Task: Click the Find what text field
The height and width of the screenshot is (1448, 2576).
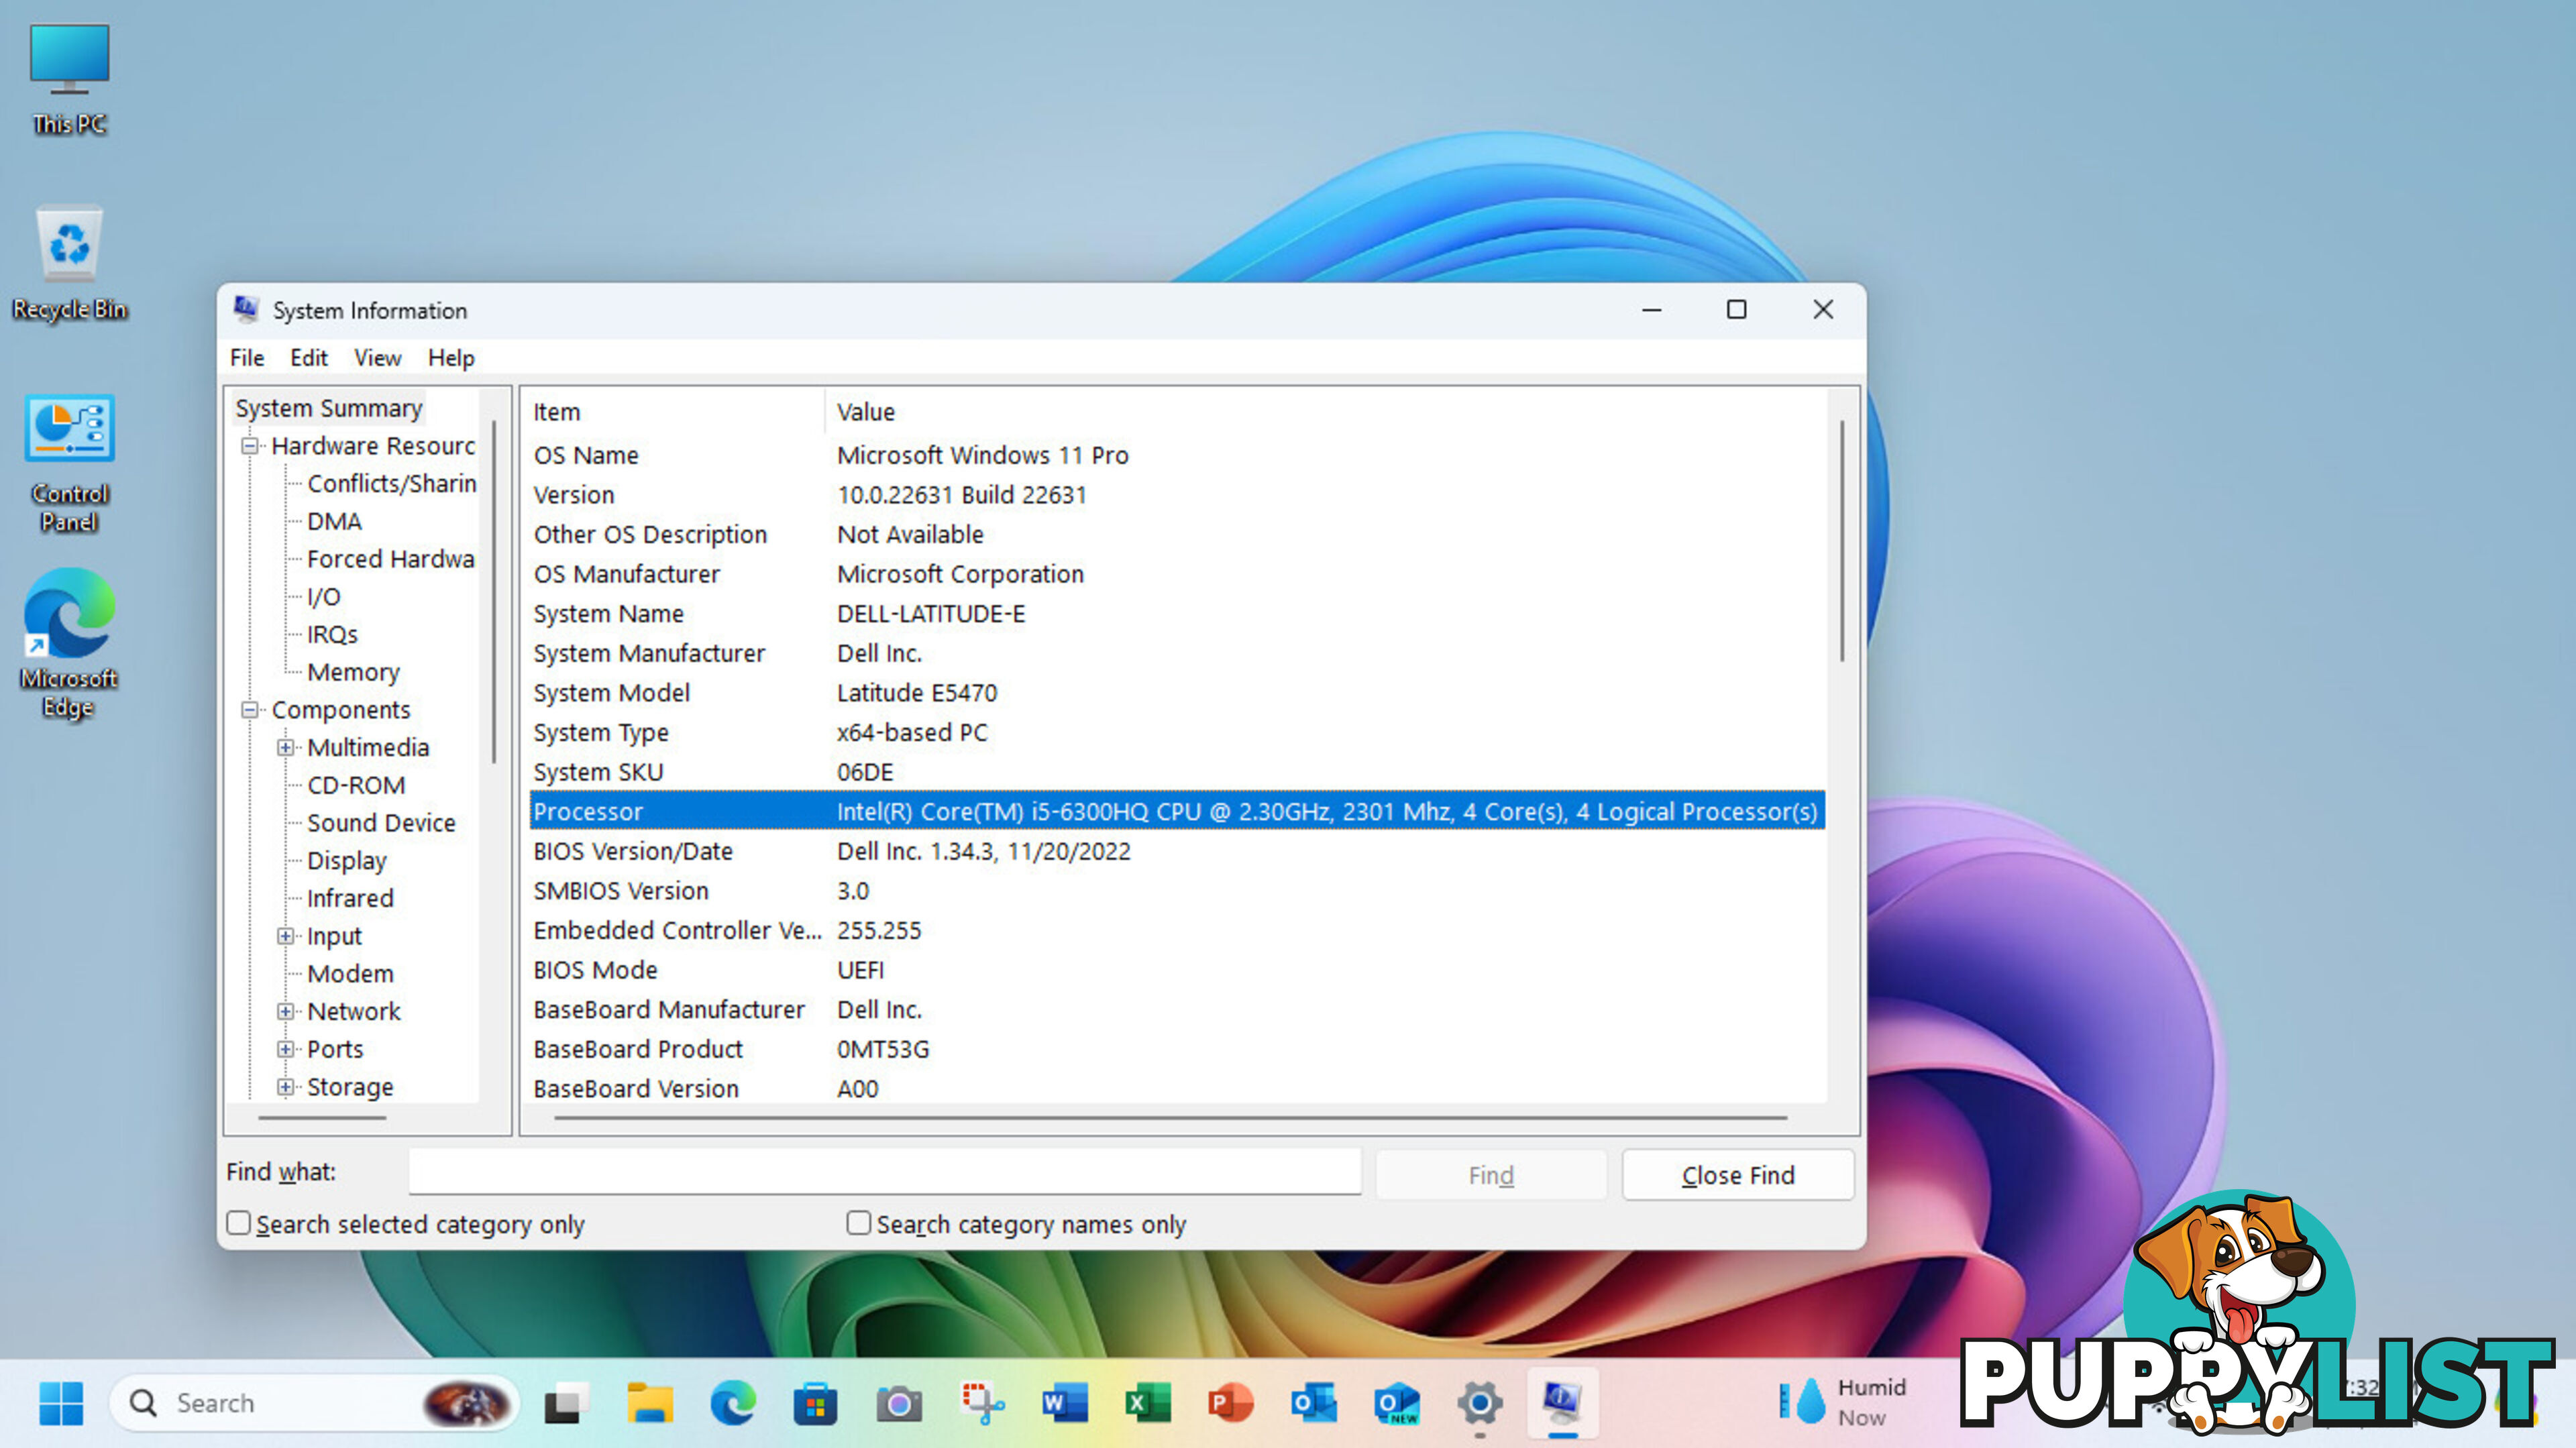Action: tap(885, 1171)
